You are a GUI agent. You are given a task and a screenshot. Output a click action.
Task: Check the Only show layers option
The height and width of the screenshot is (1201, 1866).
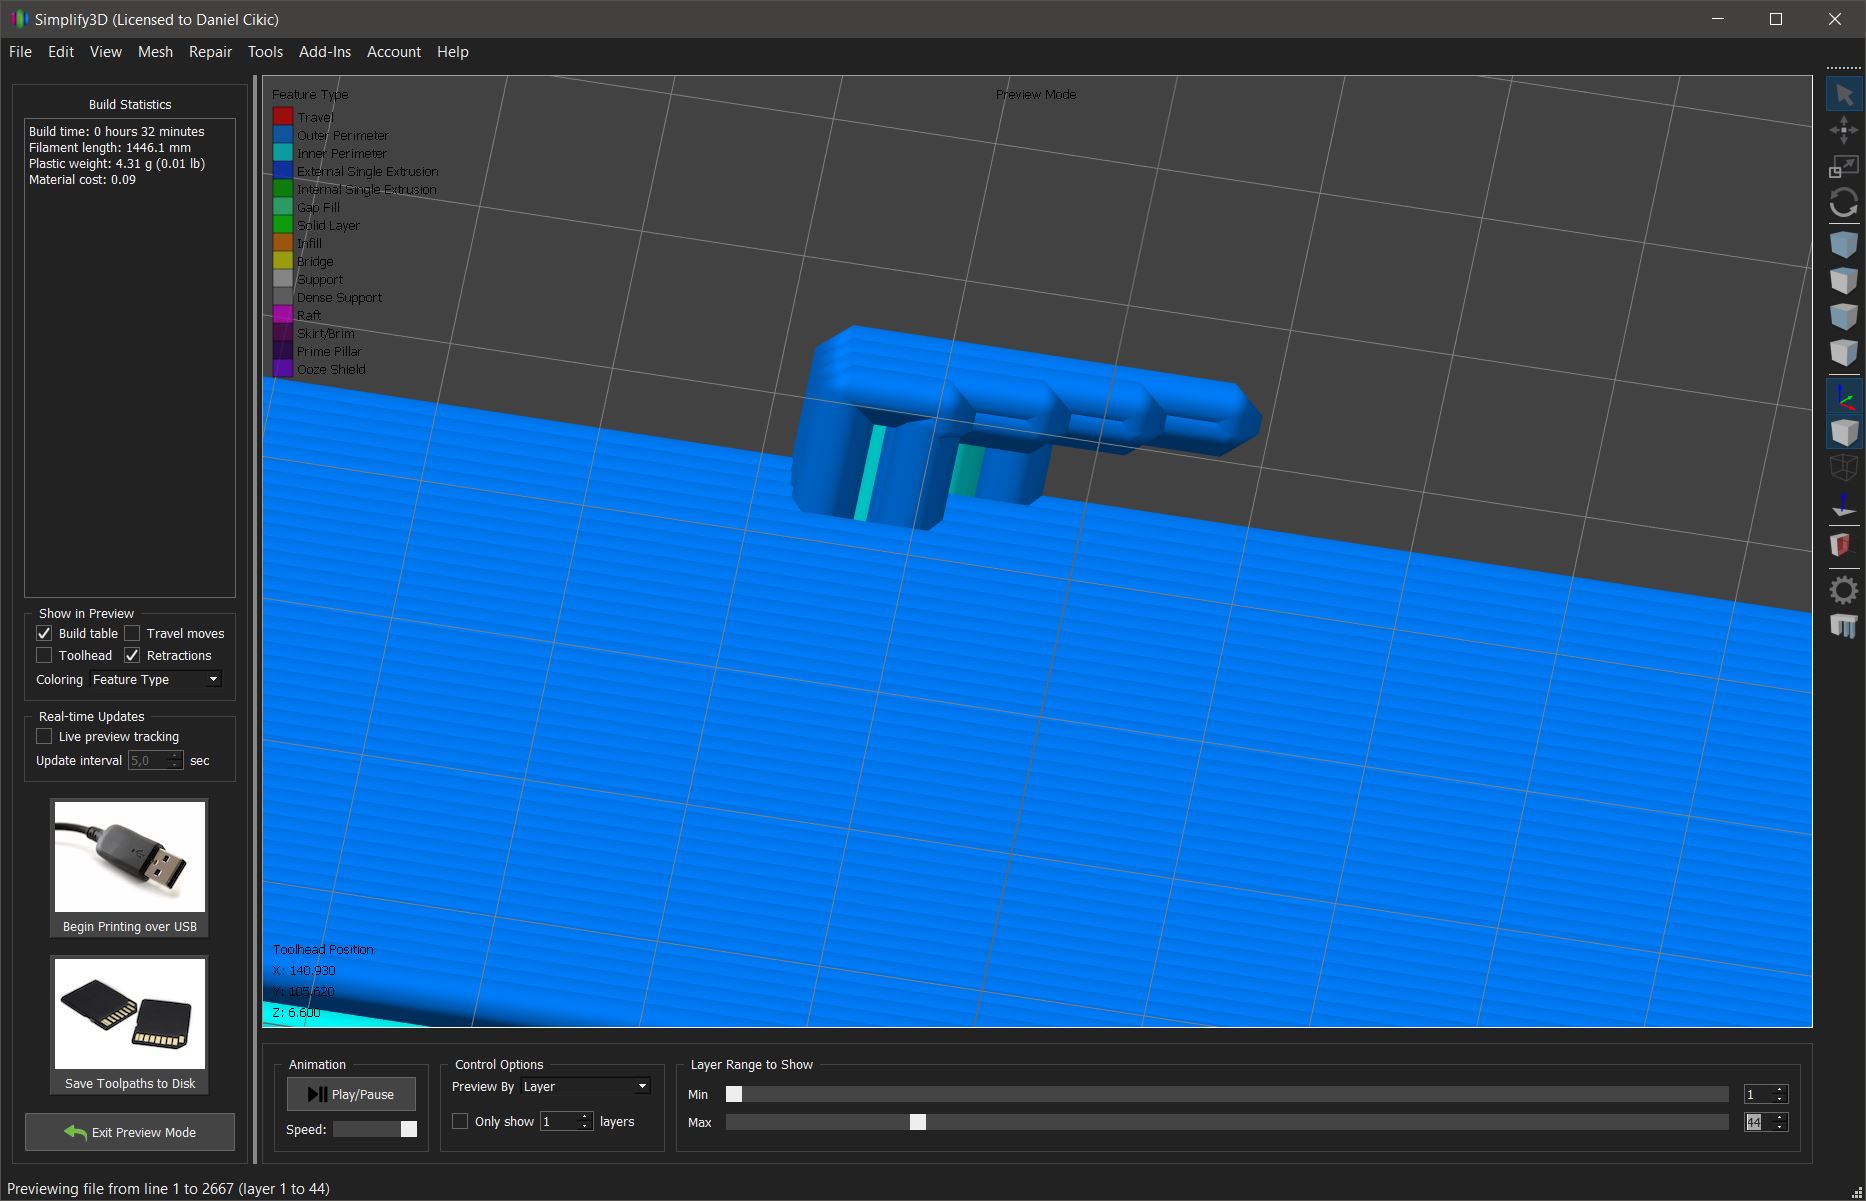(460, 1121)
